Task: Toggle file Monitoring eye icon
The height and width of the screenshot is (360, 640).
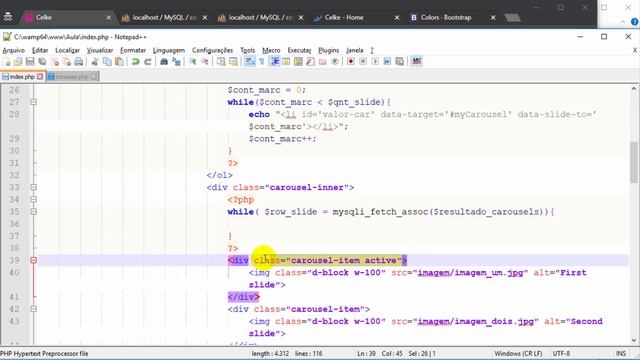Action: point(335,61)
